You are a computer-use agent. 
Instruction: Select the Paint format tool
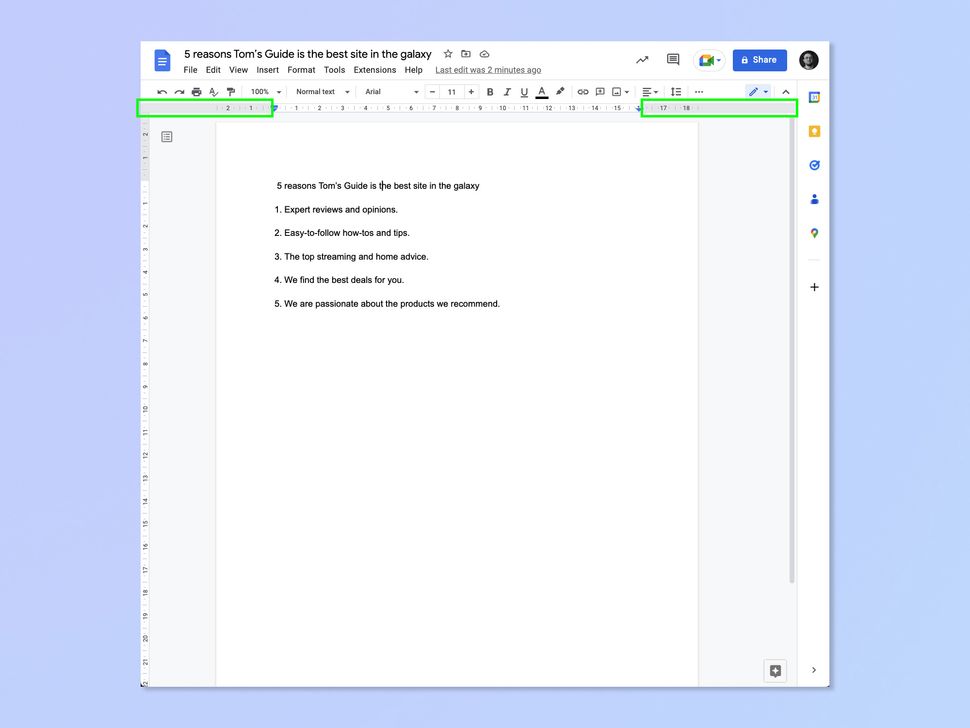click(x=230, y=91)
